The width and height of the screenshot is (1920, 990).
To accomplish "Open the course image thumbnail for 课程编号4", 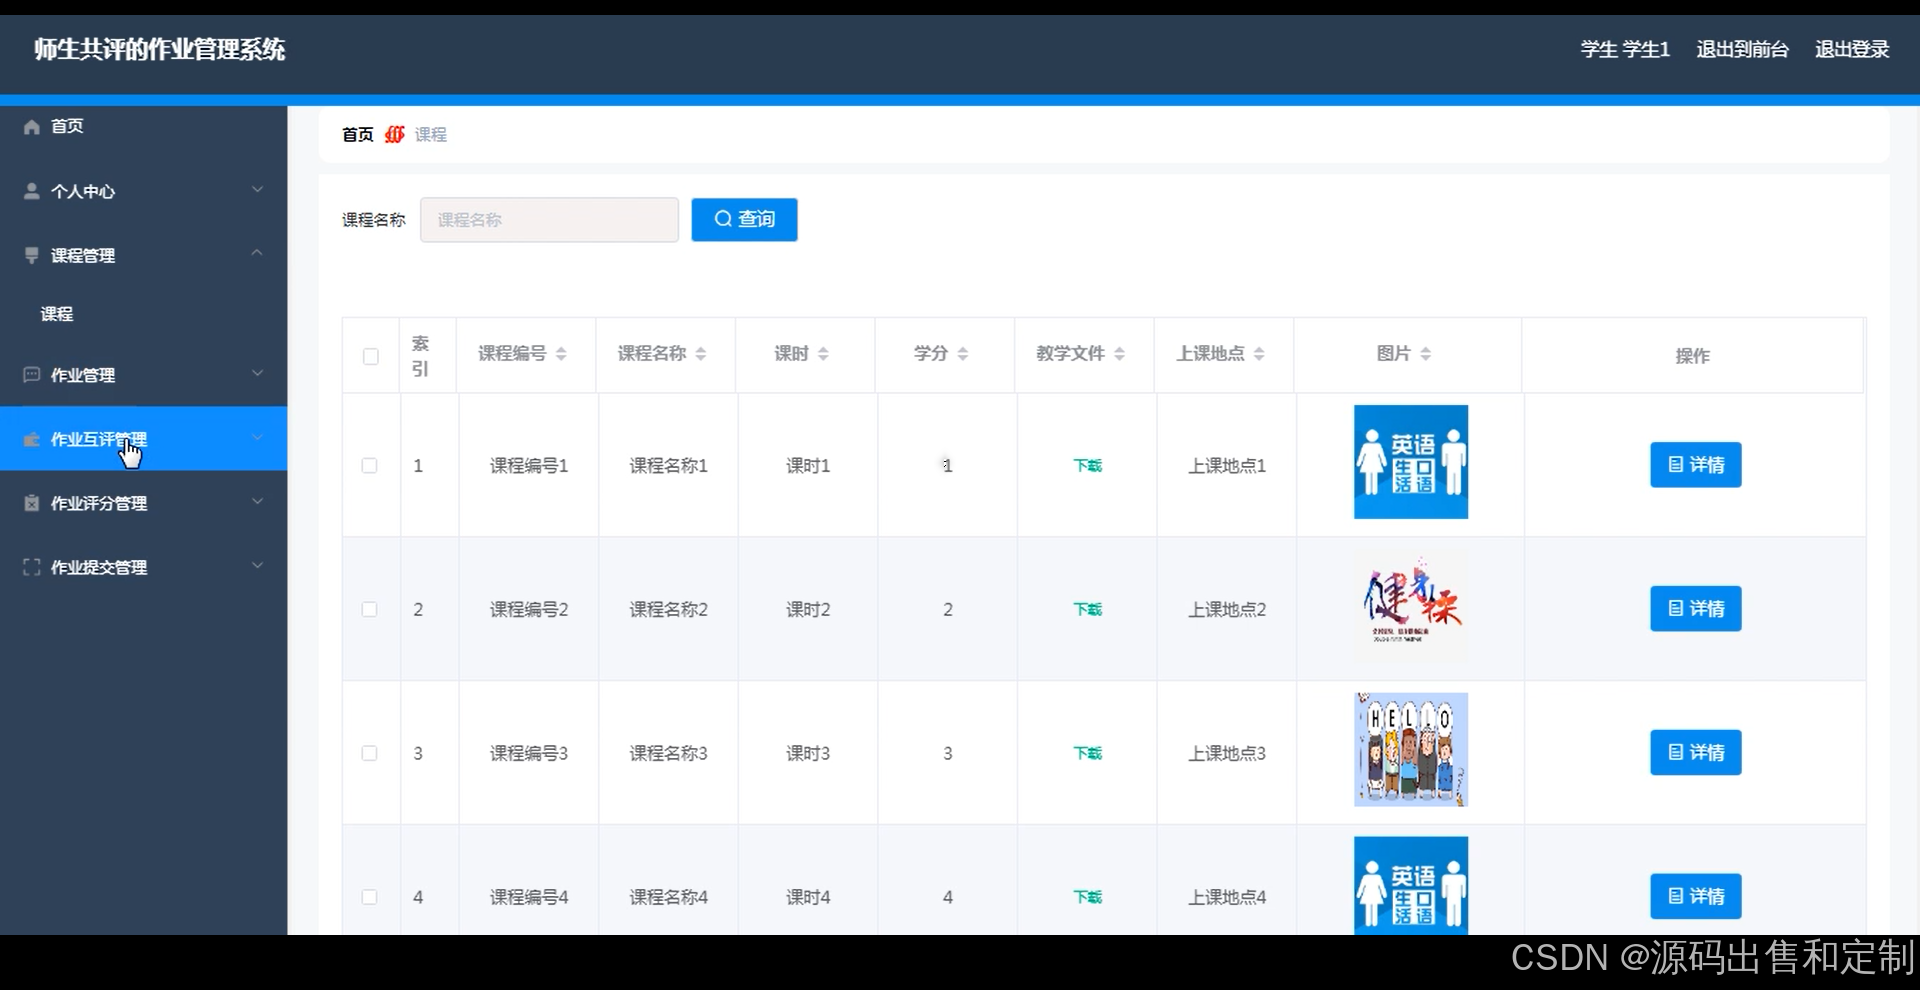I will (x=1411, y=886).
